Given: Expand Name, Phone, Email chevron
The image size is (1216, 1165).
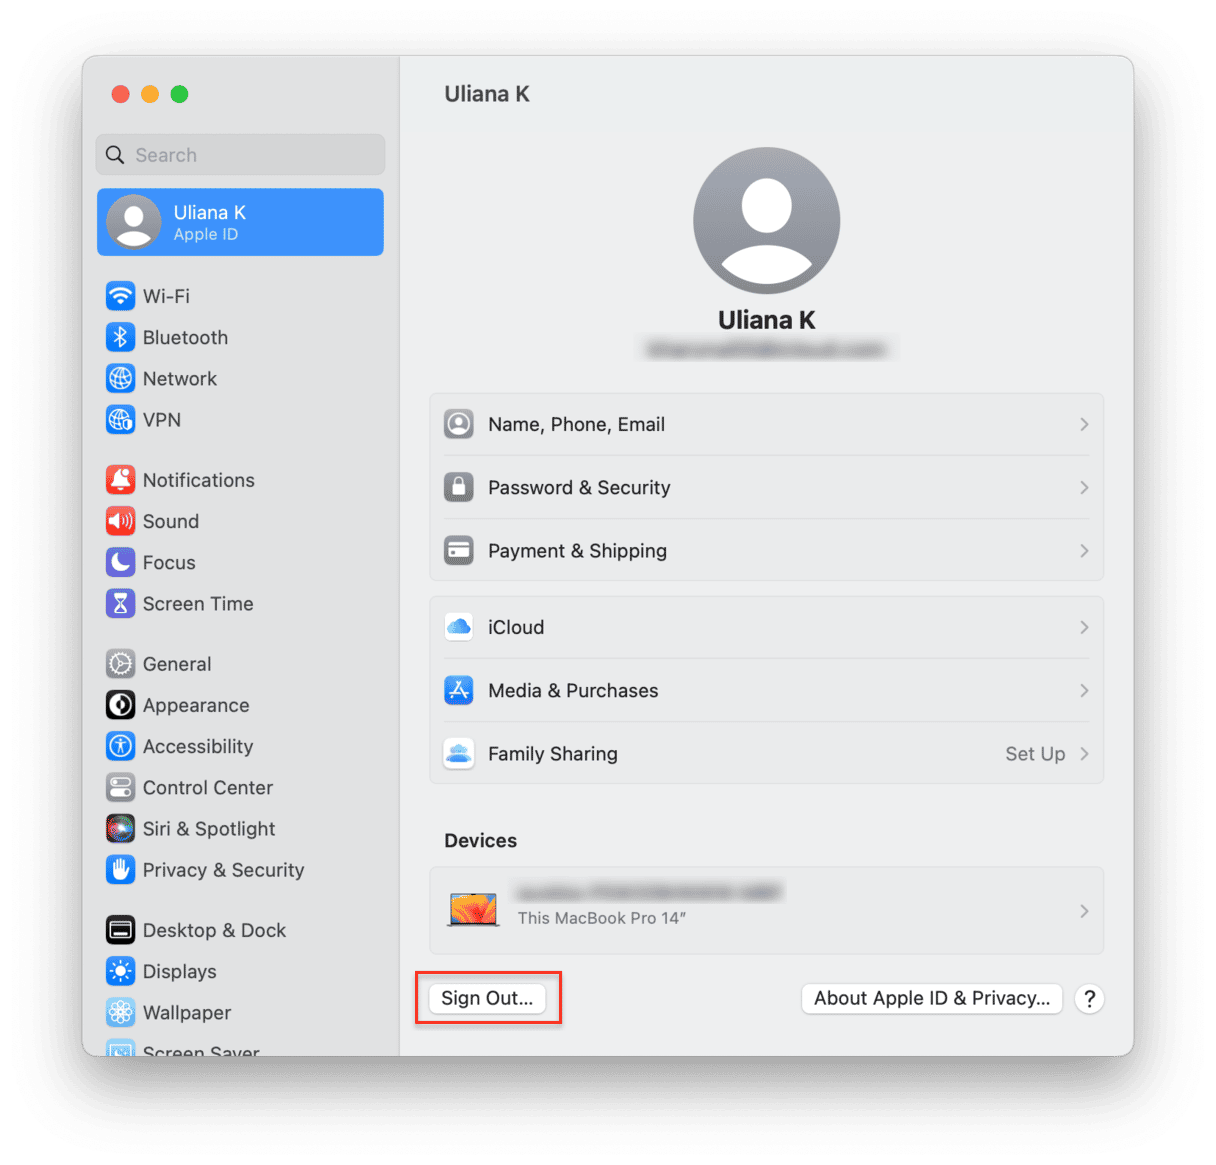Looking at the screenshot, I should tap(1084, 424).
